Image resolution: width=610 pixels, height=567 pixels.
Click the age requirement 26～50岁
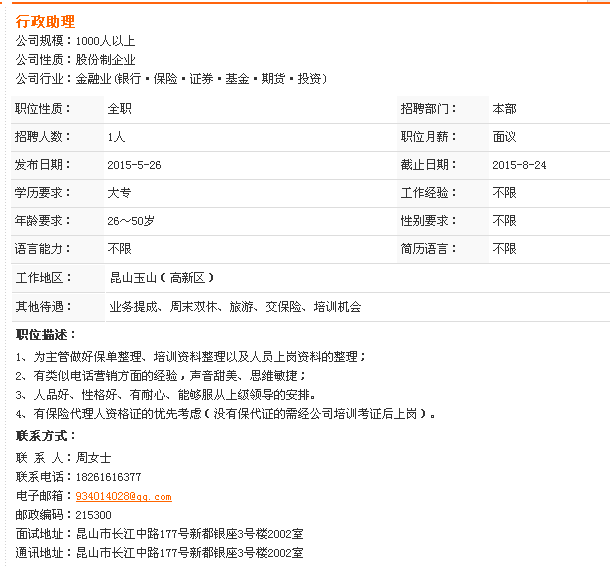click(x=131, y=220)
